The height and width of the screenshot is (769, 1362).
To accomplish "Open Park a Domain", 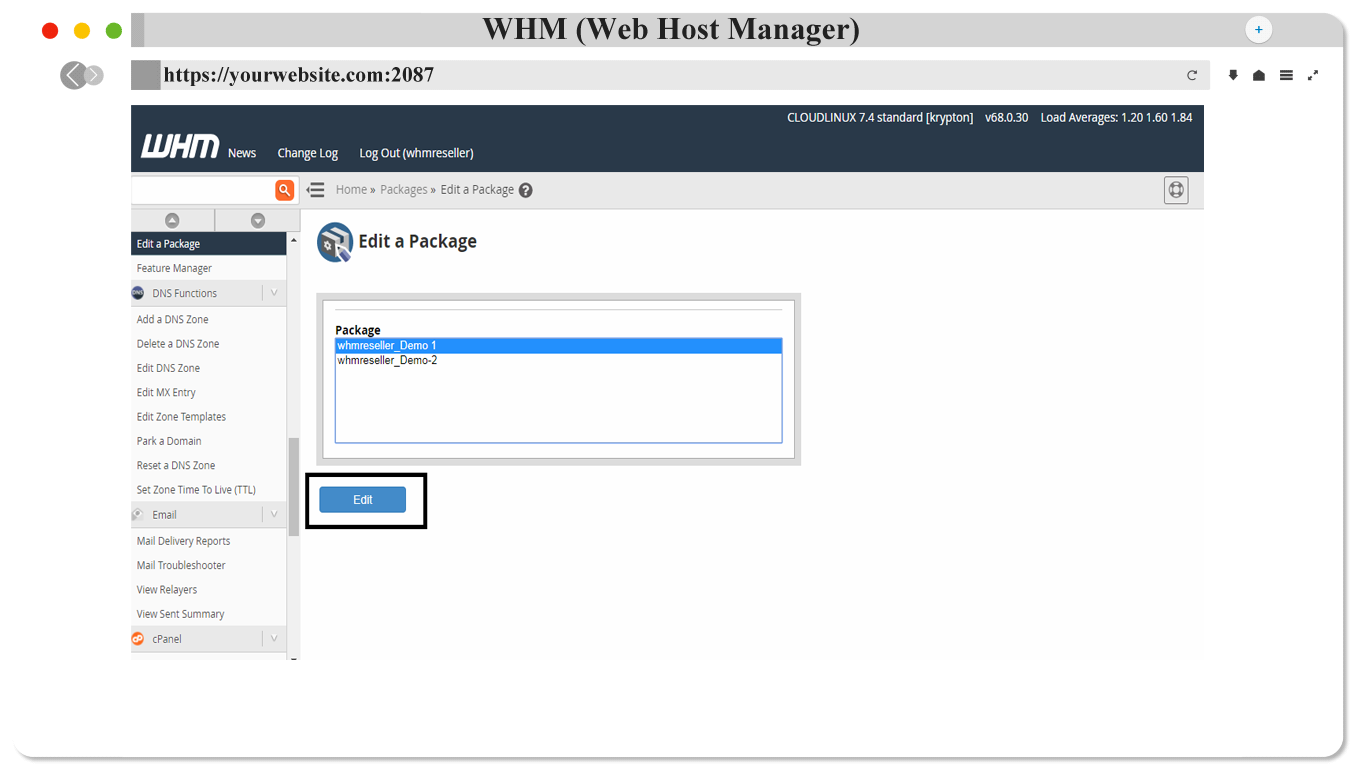I will click(169, 441).
